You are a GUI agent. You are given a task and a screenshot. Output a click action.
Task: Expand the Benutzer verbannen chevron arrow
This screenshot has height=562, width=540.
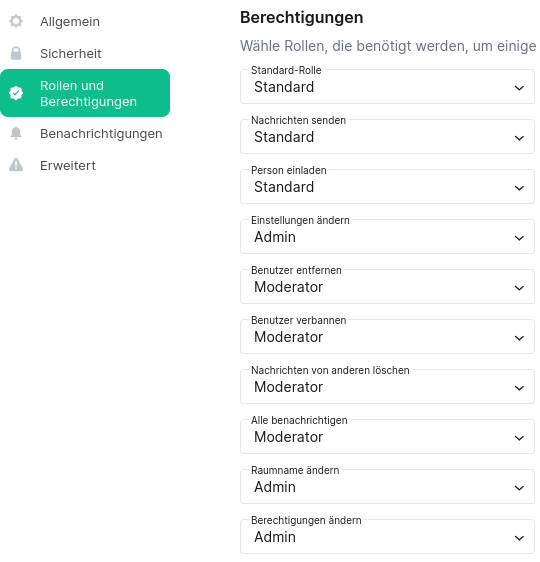tap(519, 338)
